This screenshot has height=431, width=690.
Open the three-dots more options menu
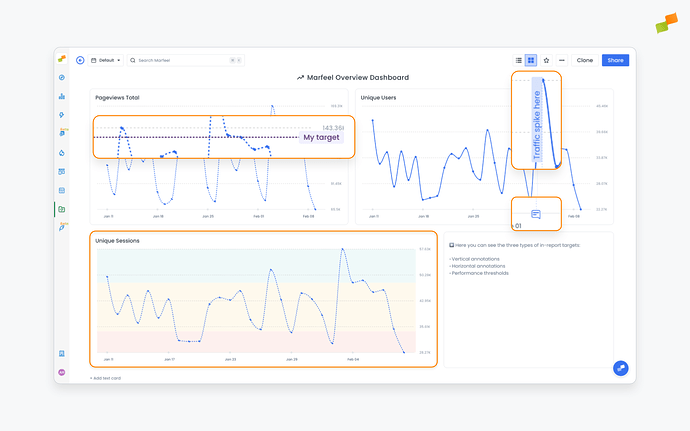click(562, 60)
